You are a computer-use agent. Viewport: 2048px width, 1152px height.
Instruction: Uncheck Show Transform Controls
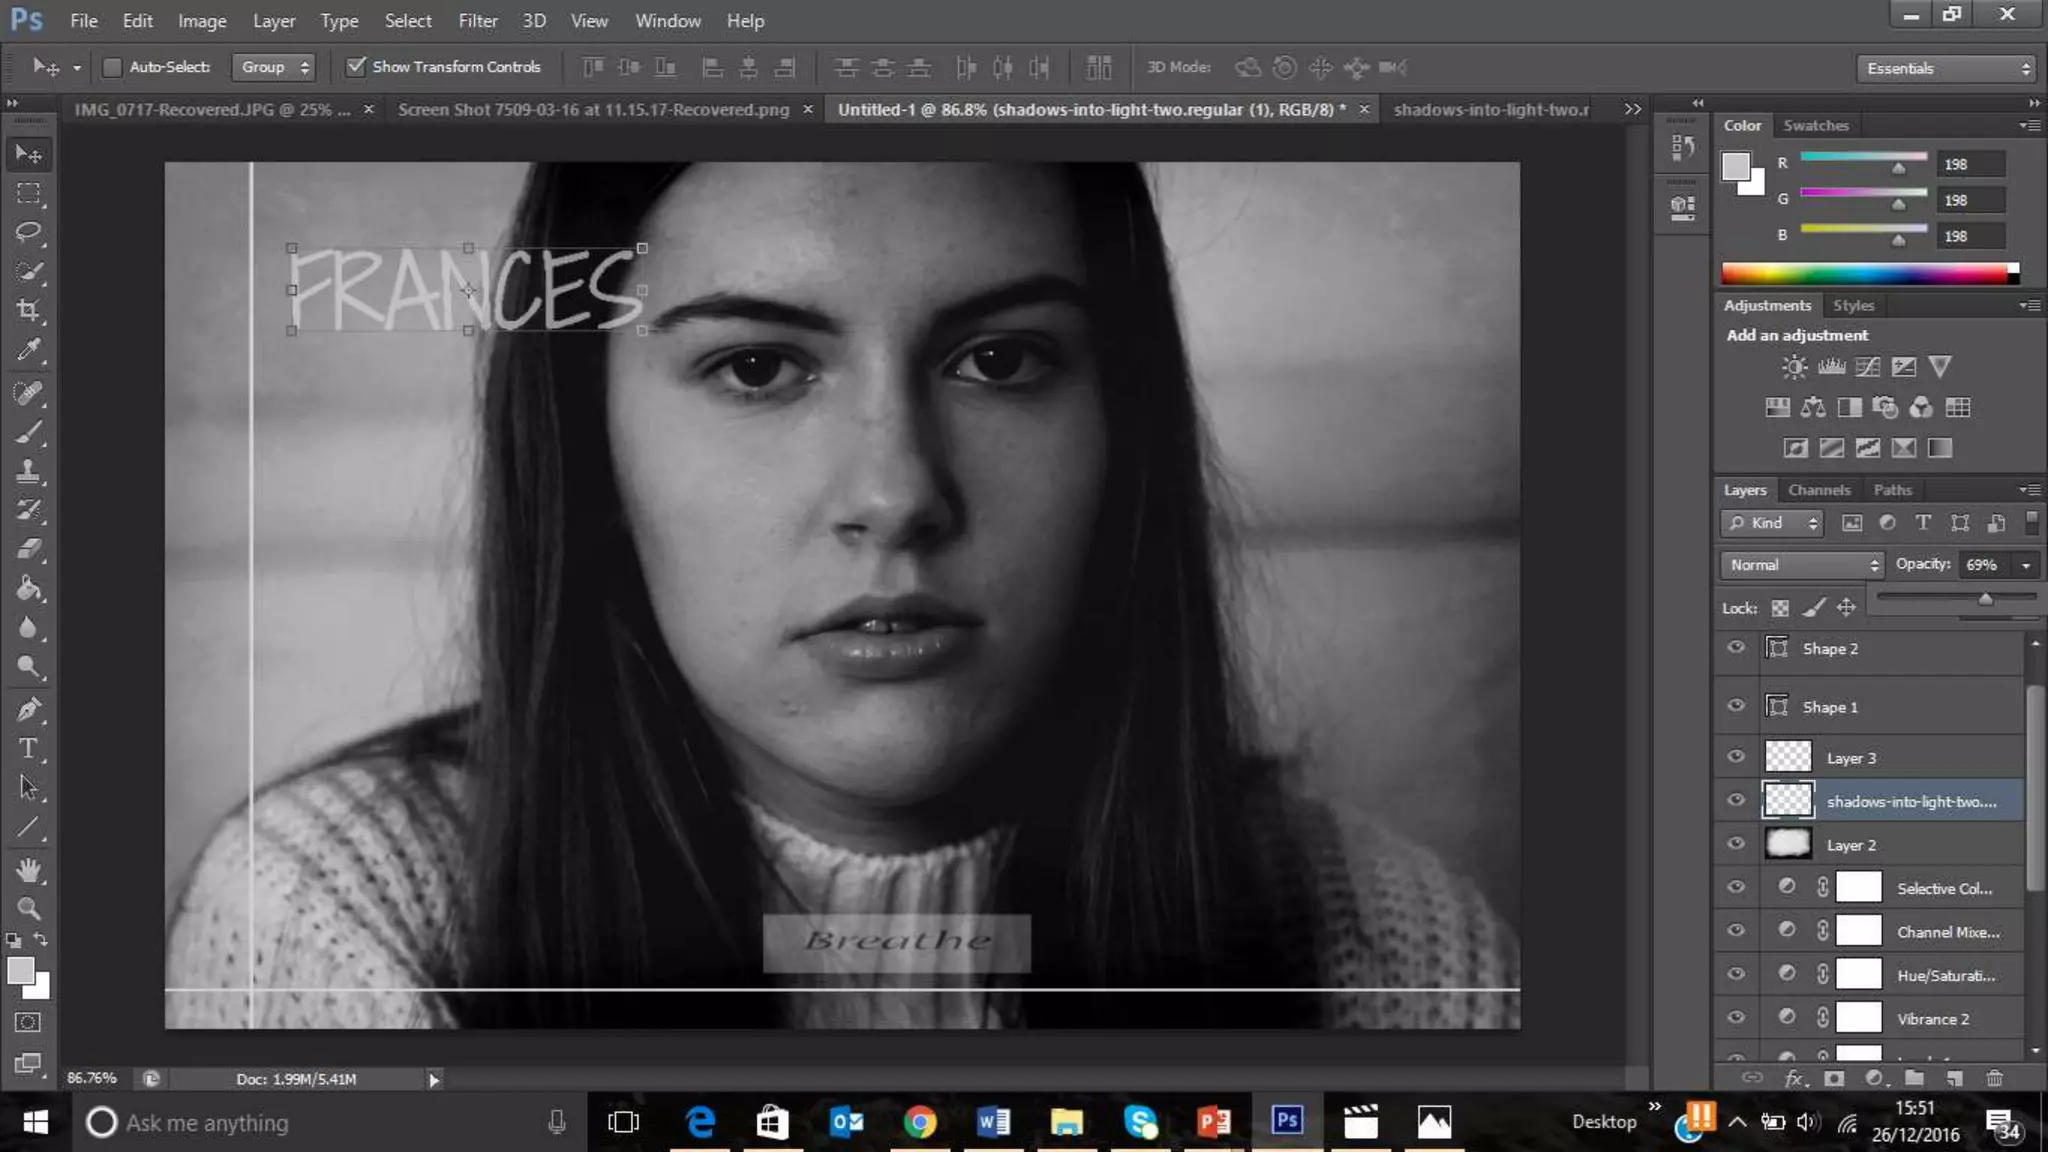coord(355,67)
